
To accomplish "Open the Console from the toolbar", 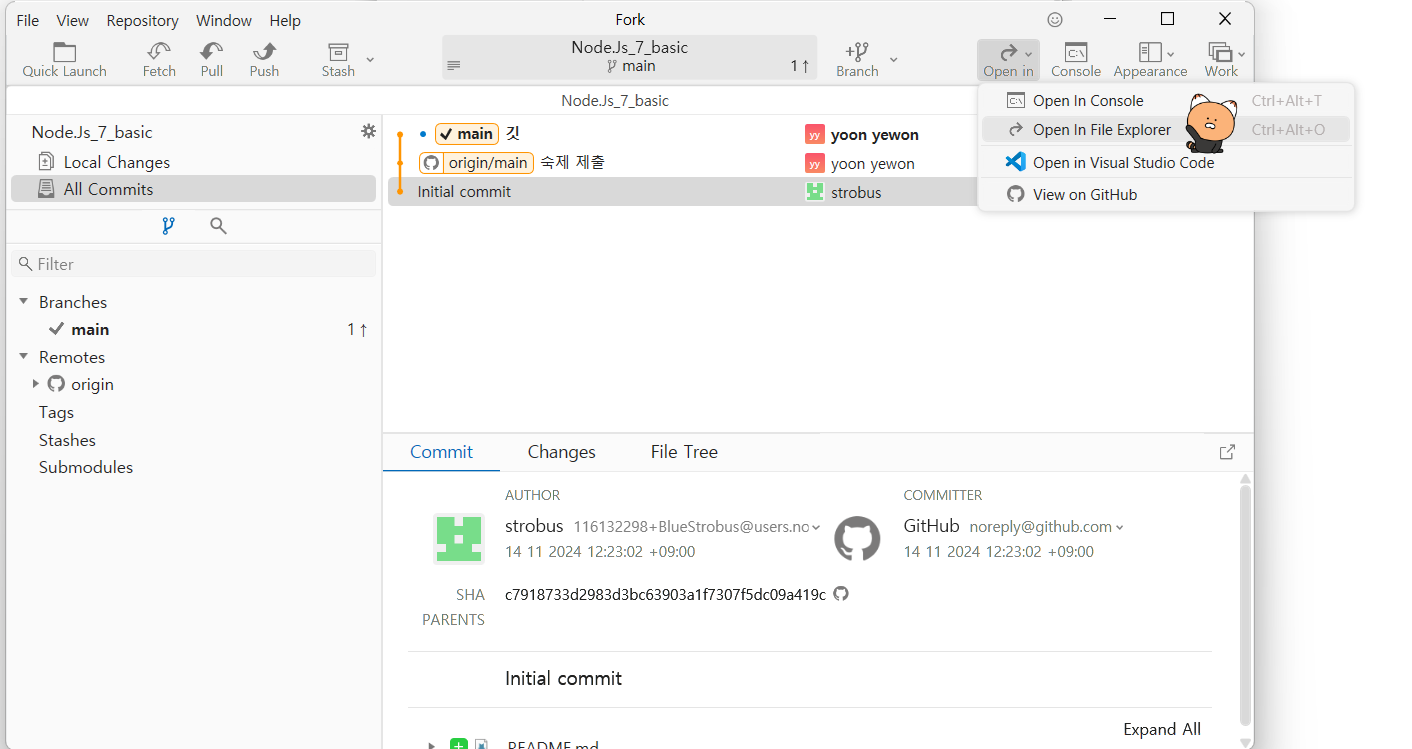I will click(1076, 59).
